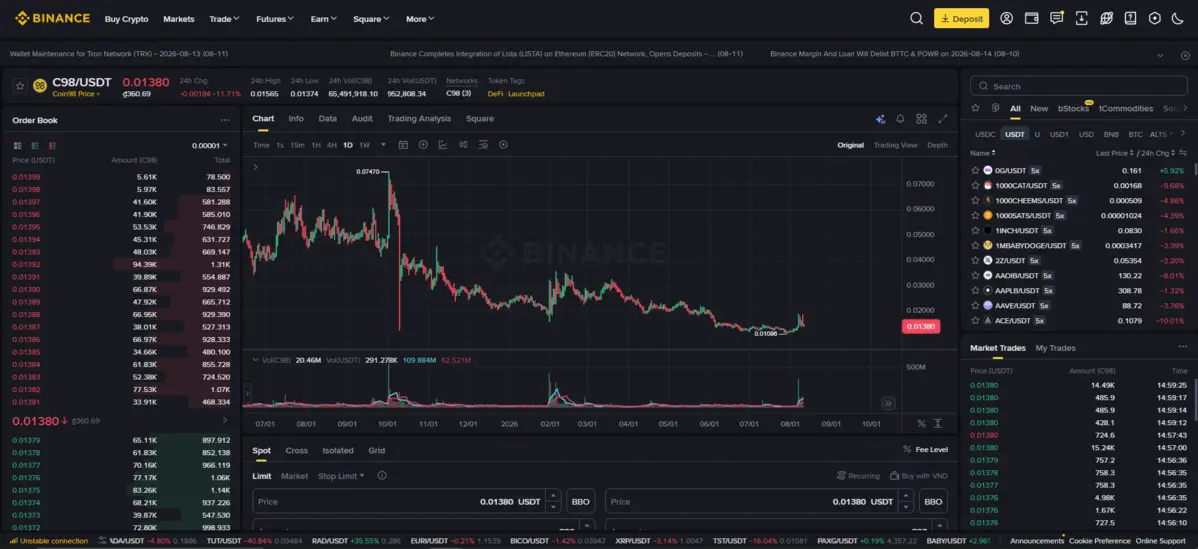Open the Futures menu dropdown
Screen dimensions: 1198x549
coord(276,19)
